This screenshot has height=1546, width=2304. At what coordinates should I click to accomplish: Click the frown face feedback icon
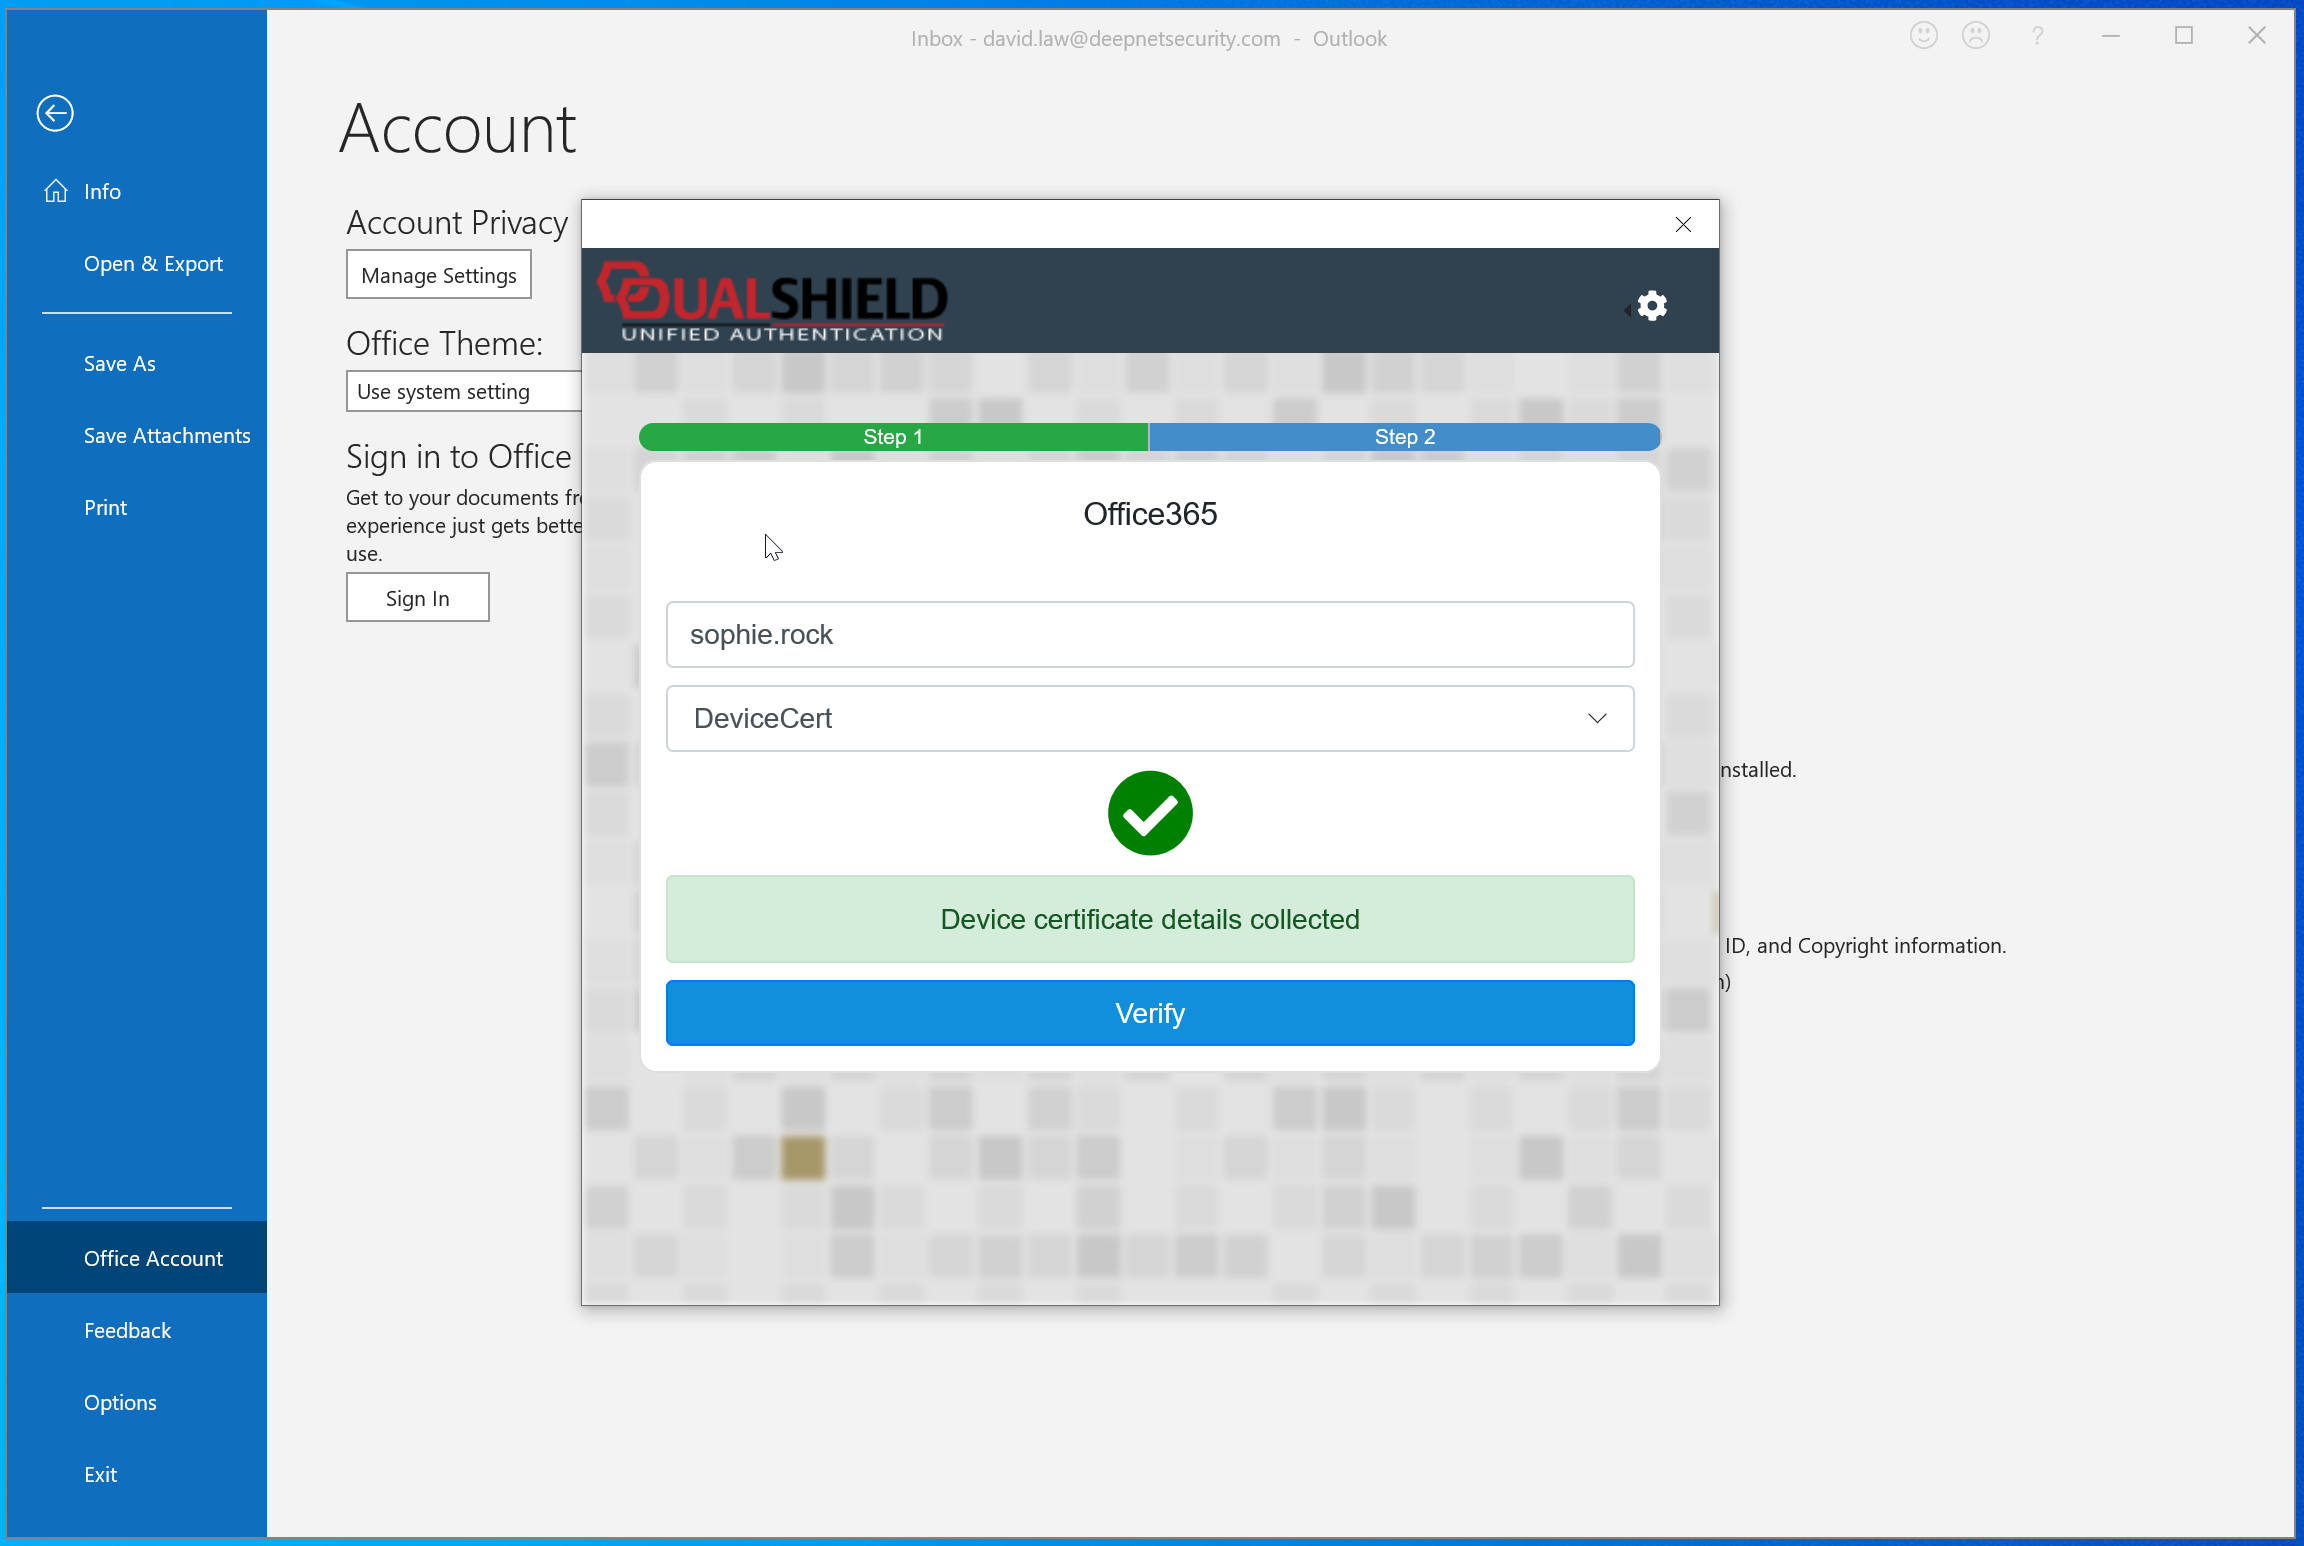click(1975, 37)
